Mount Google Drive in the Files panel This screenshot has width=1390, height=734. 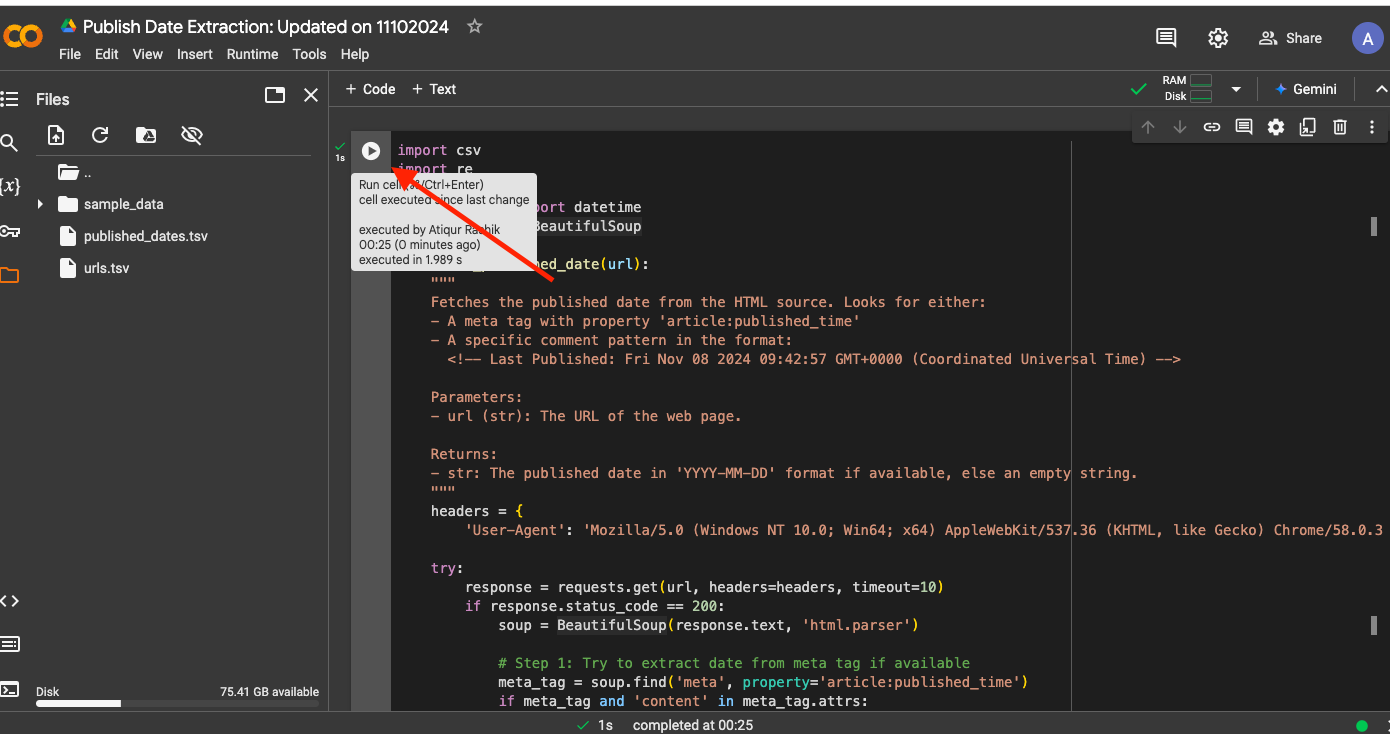146,135
